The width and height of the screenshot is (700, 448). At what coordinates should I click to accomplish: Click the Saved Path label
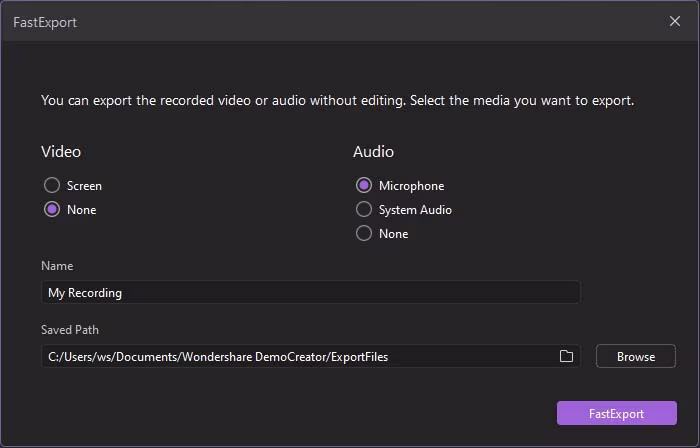pos(70,330)
